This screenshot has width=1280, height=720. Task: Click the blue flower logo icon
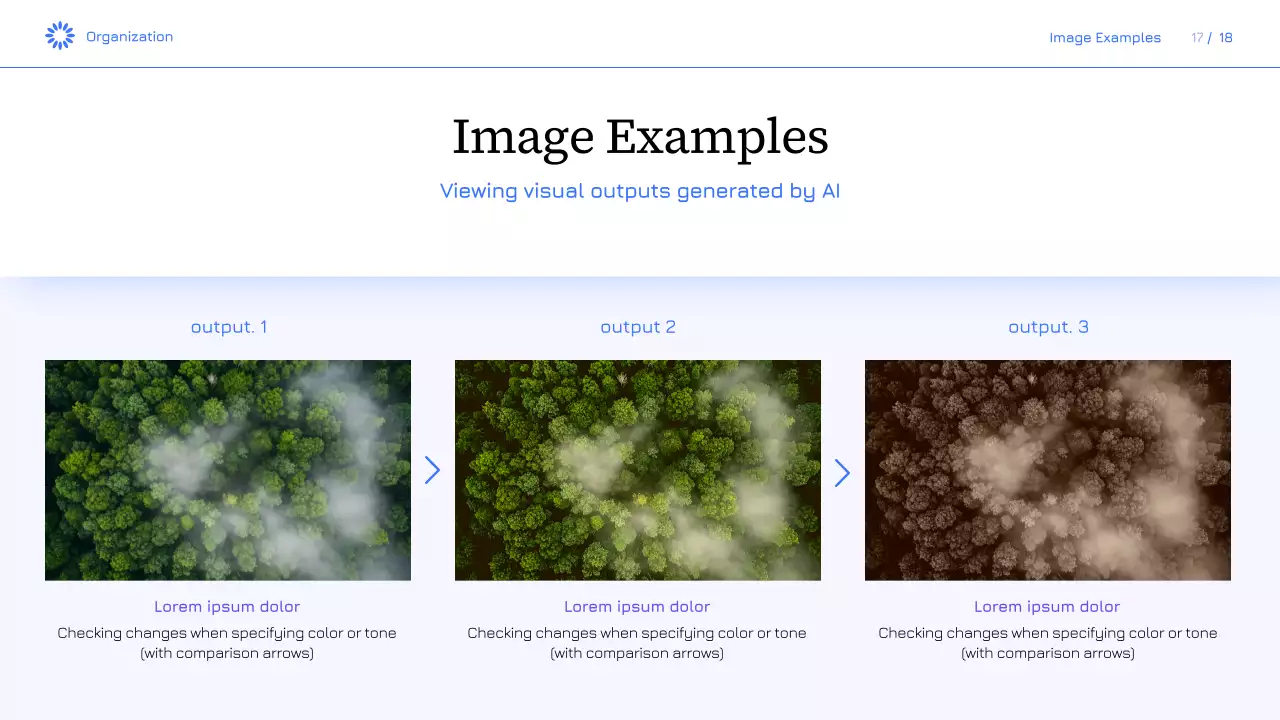[60, 36]
